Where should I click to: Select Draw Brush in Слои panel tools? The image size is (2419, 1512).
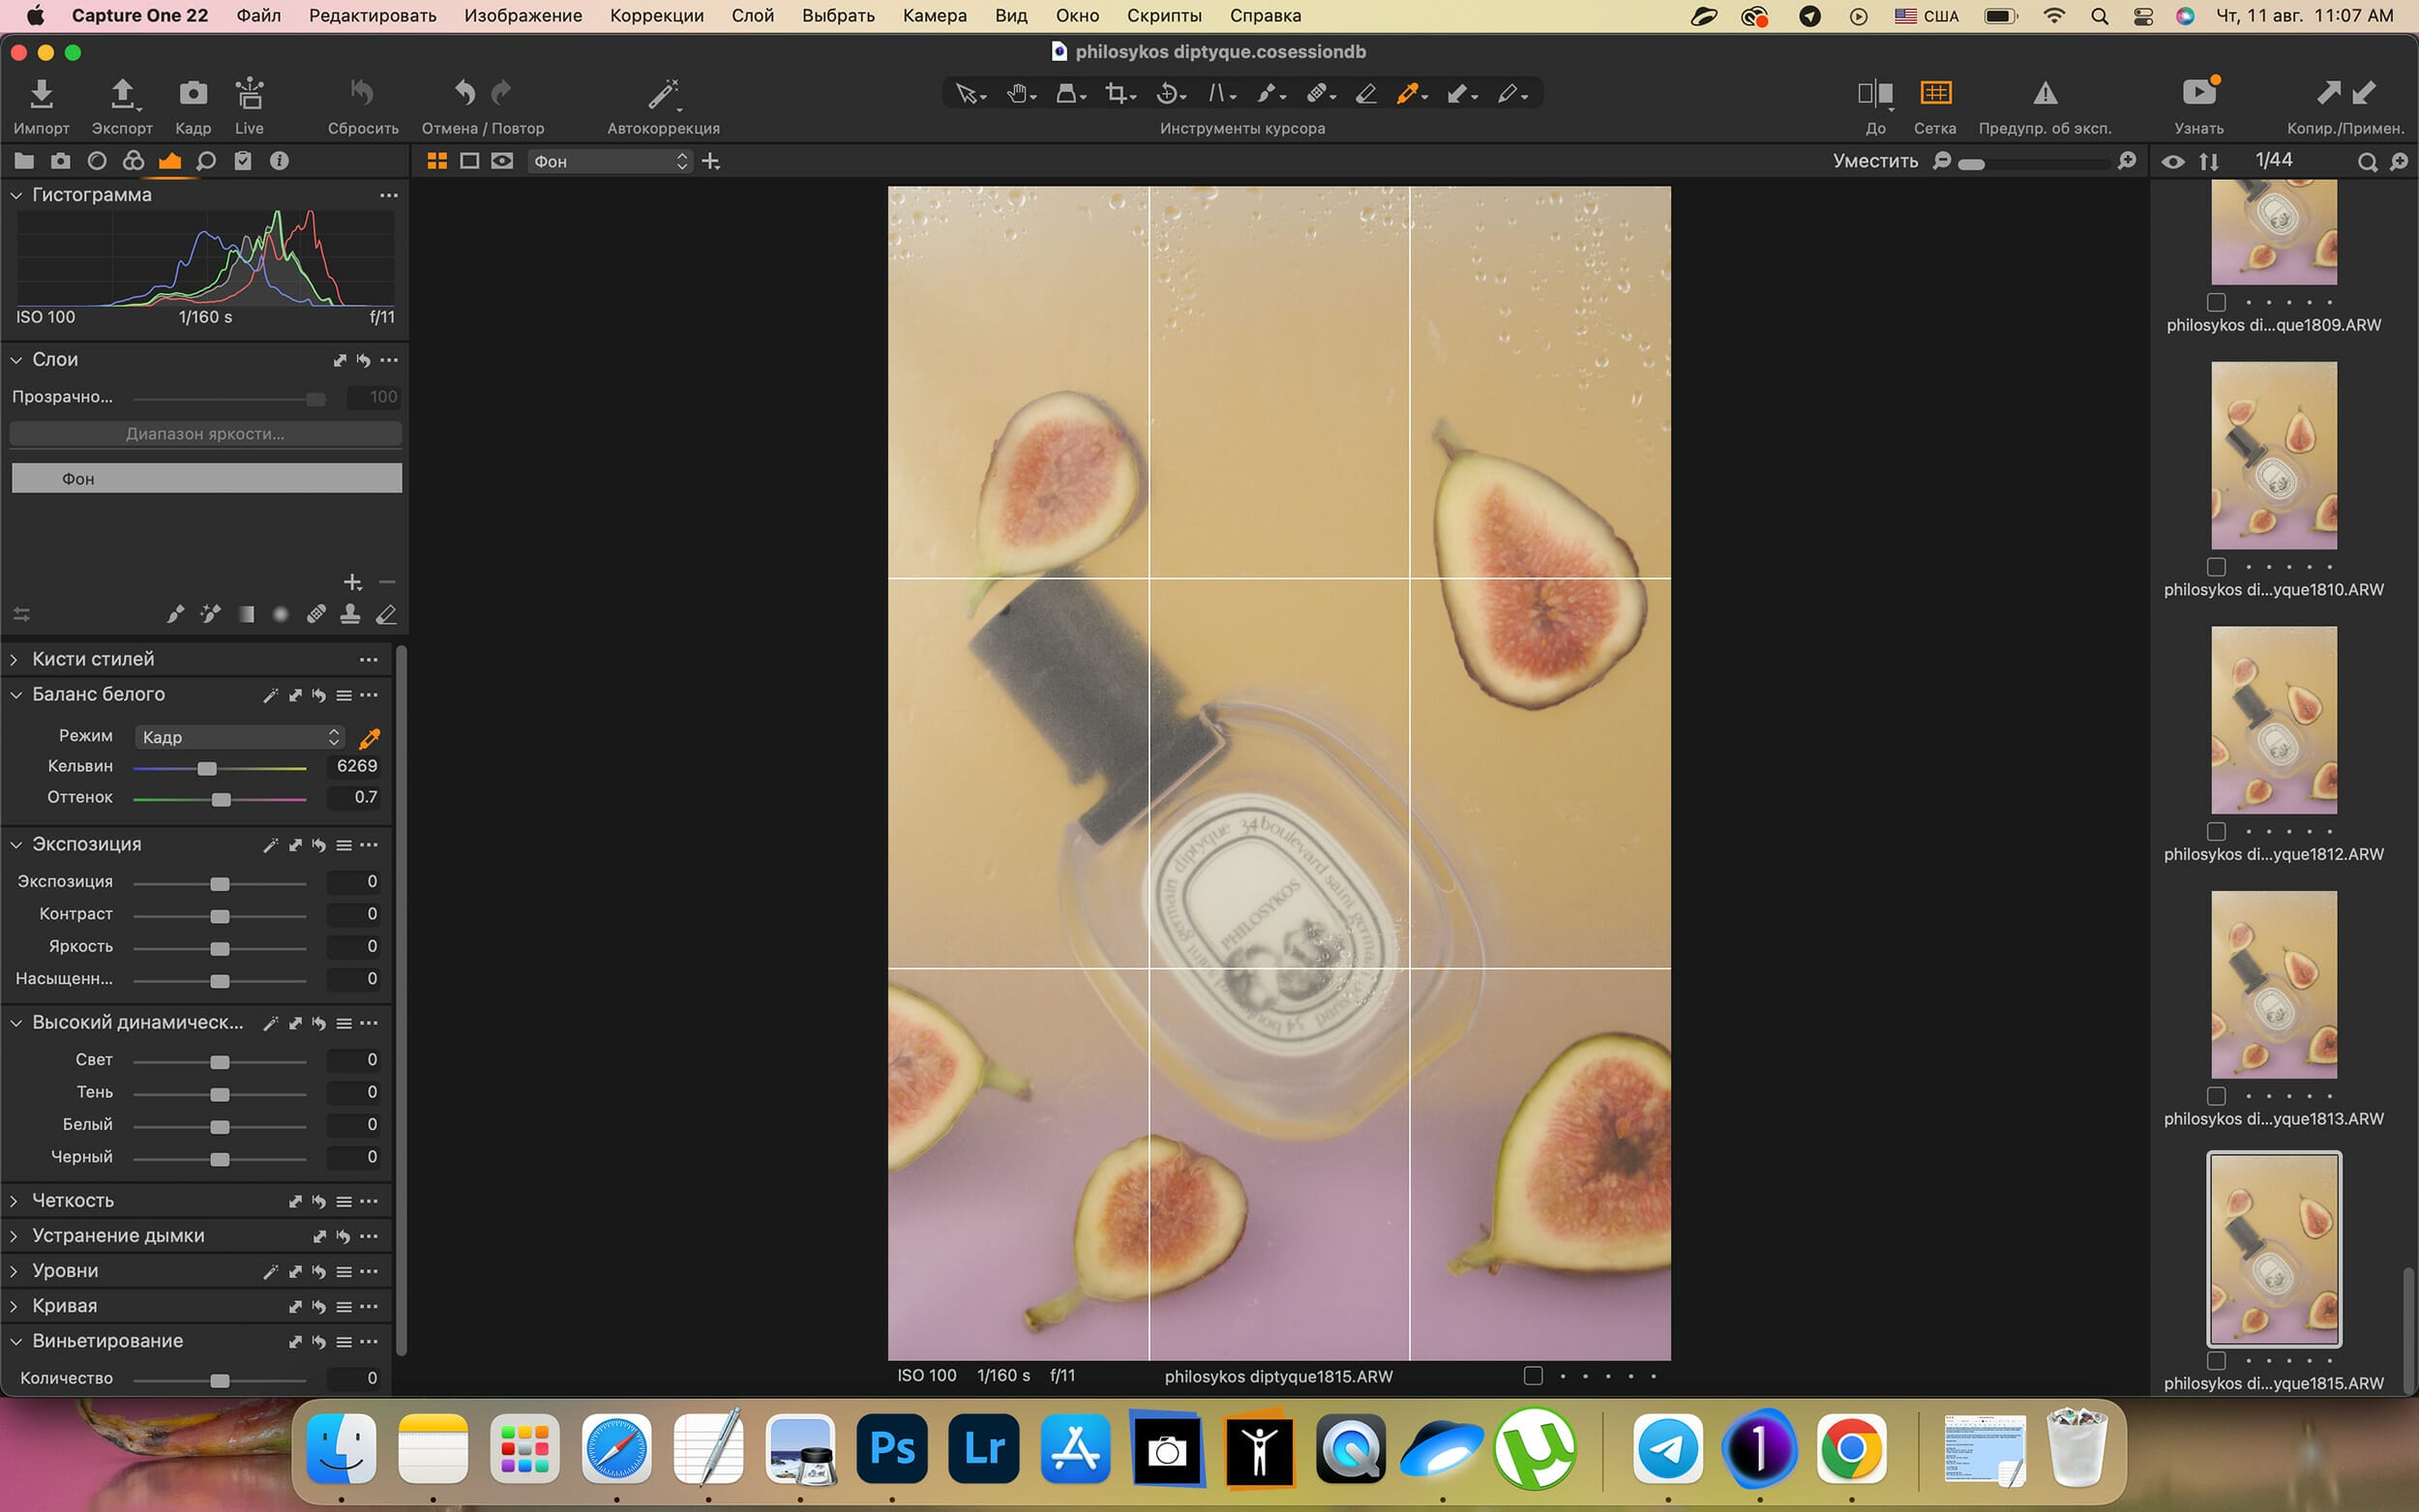175,614
